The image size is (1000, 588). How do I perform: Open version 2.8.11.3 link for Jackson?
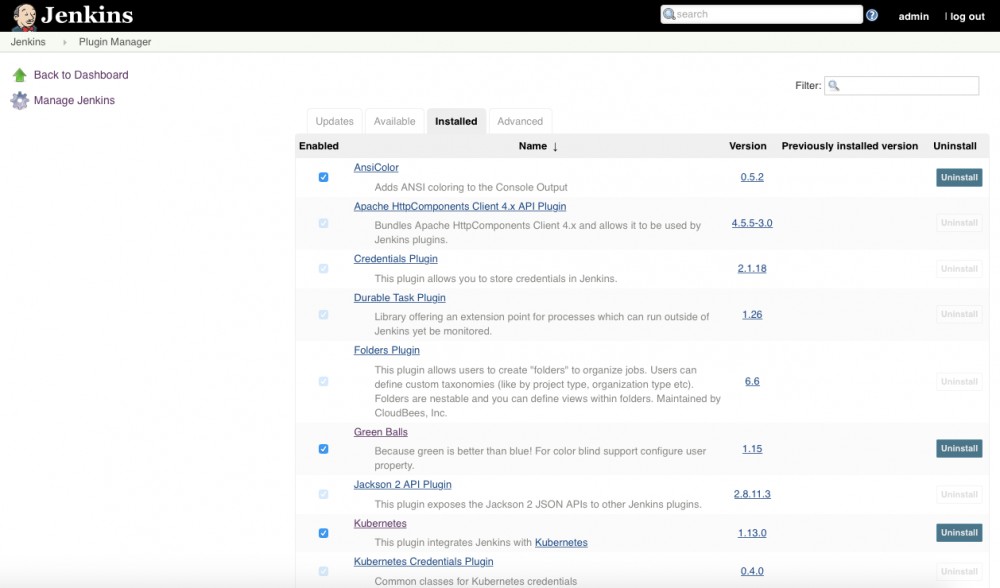[x=751, y=494]
